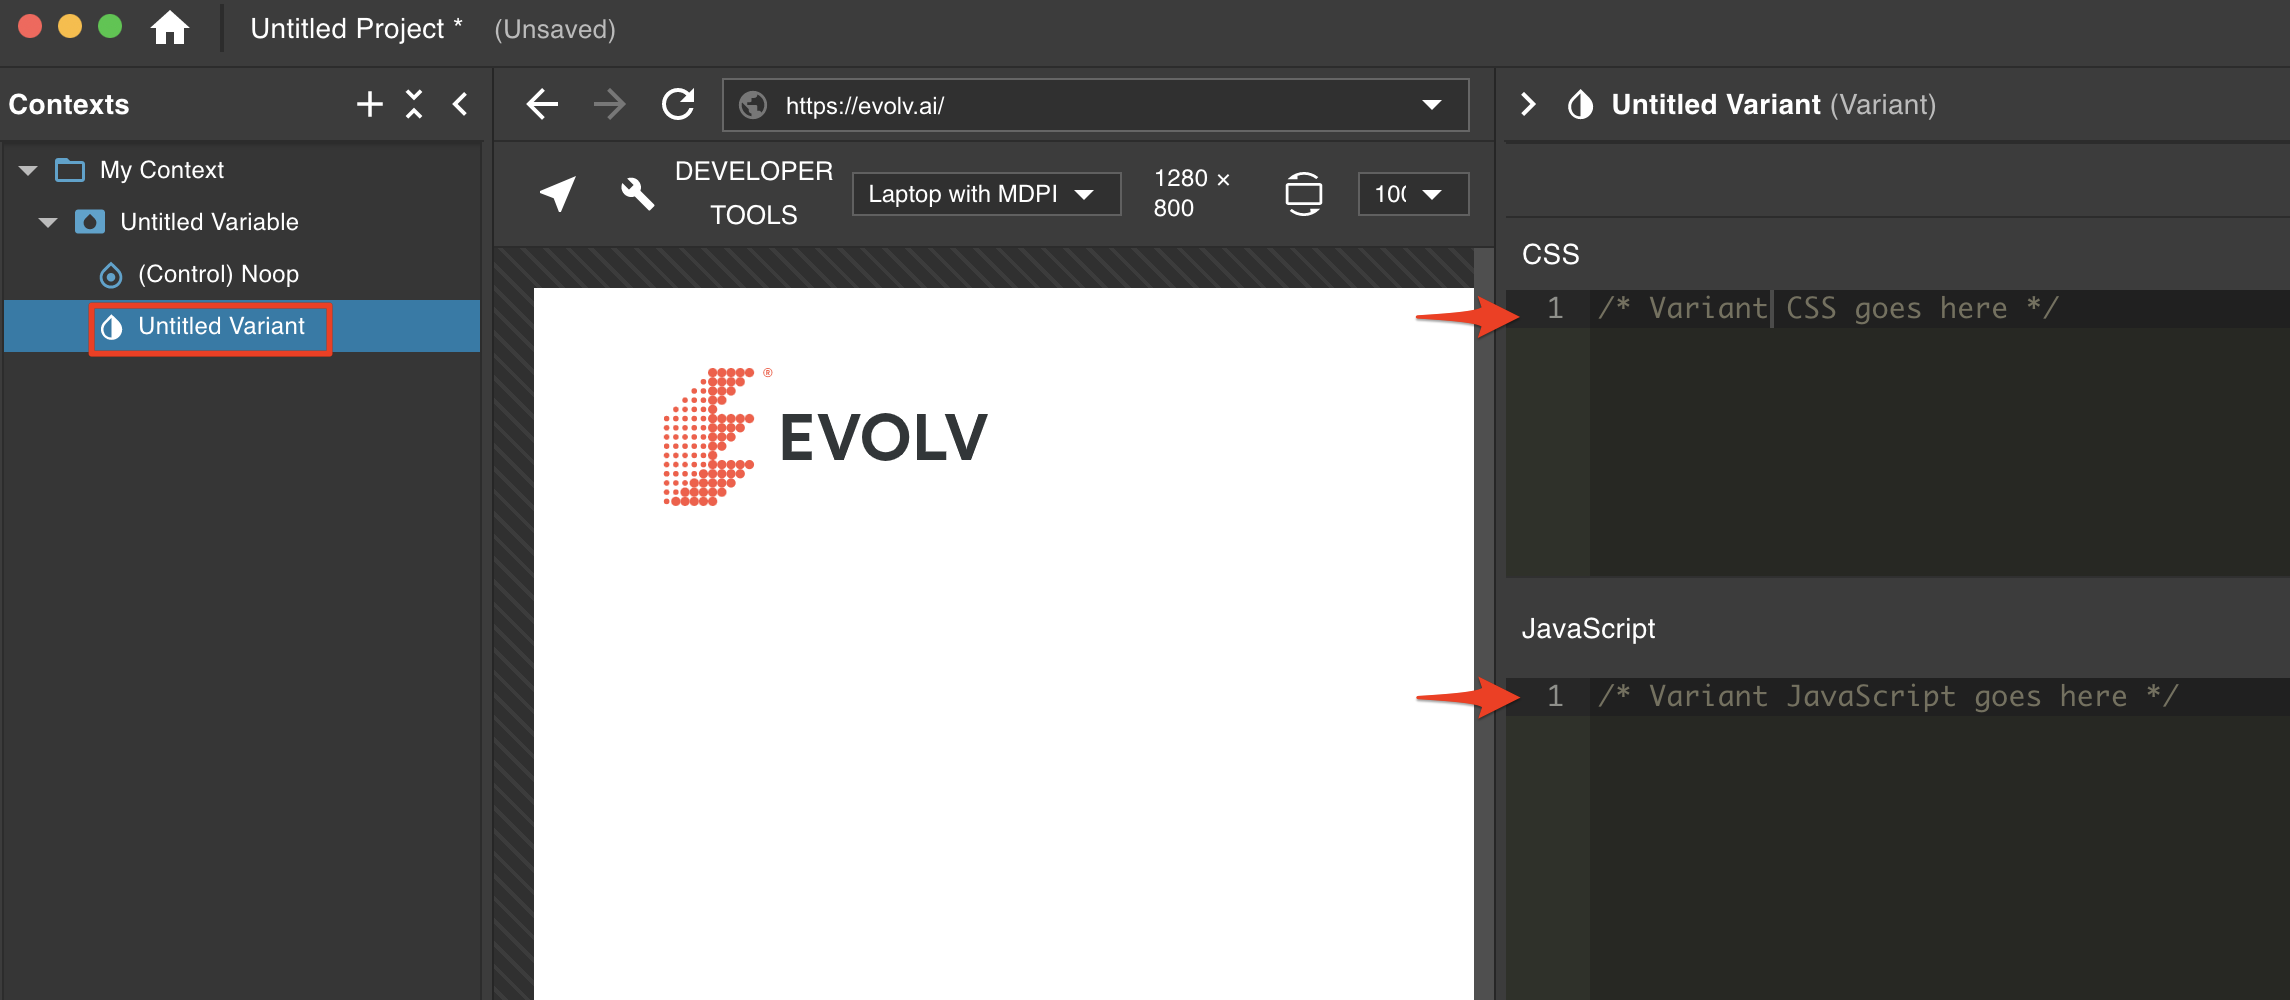Collapse the variant editor panel with the chevron
This screenshot has width=2290, height=1000.
[x=1528, y=104]
